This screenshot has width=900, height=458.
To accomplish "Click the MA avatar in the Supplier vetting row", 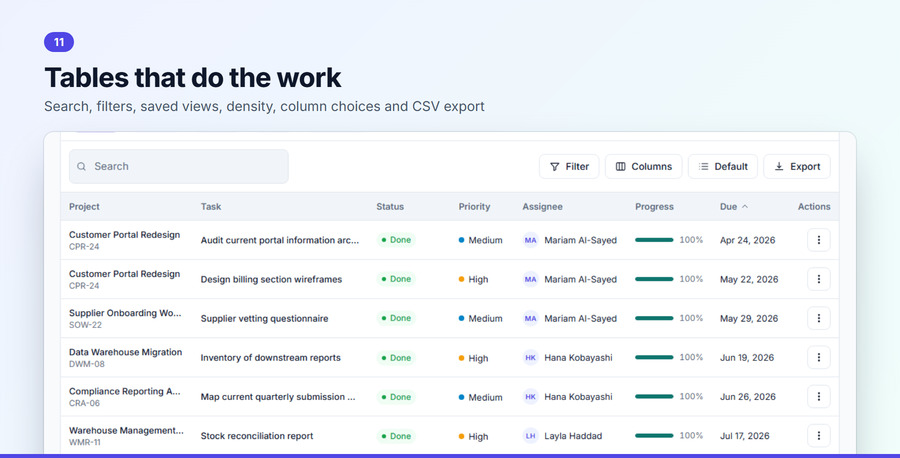I will [x=530, y=318].
